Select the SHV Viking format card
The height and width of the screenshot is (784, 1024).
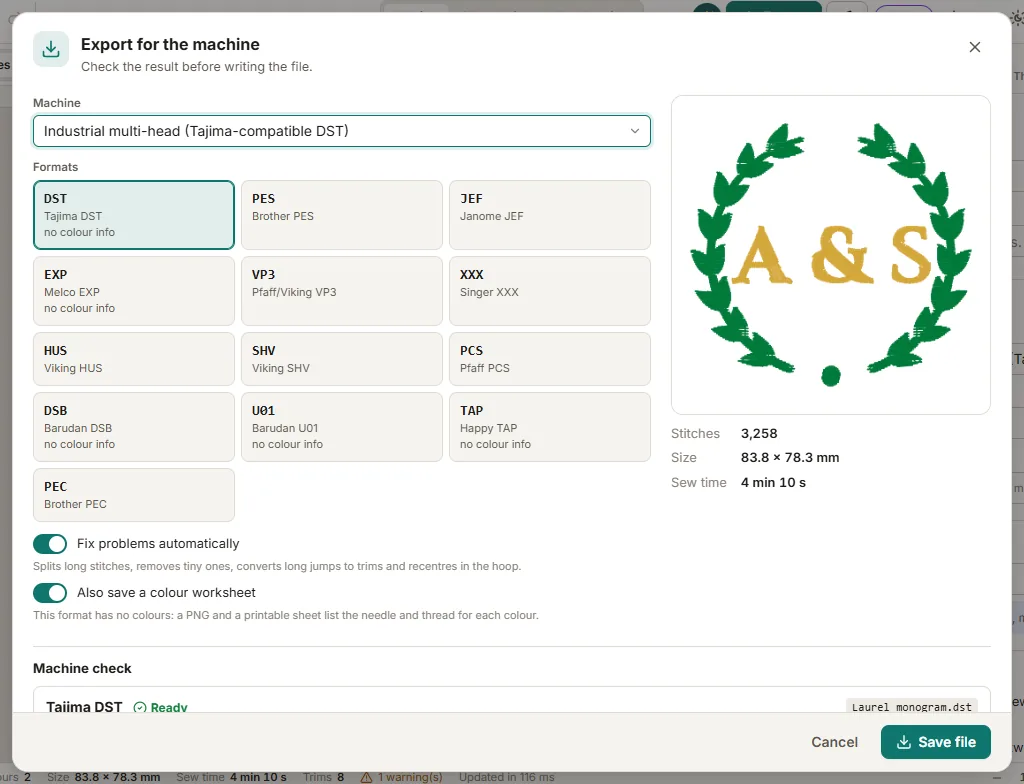[342, 359]
